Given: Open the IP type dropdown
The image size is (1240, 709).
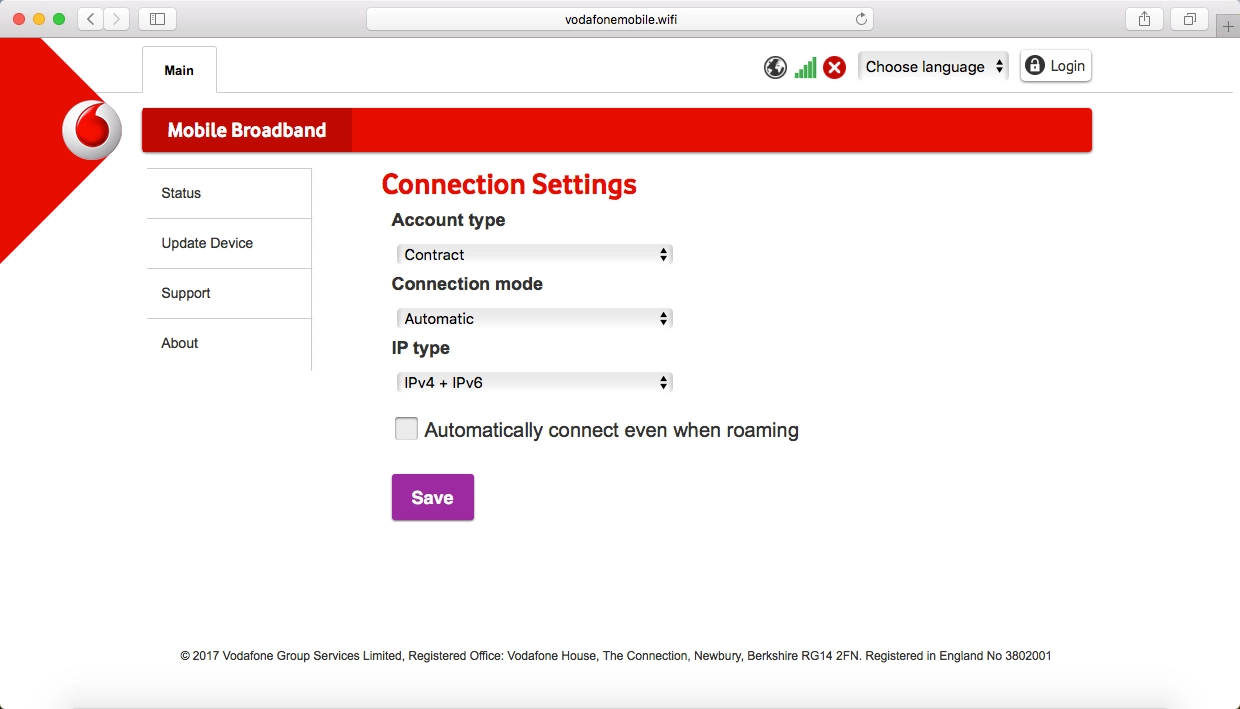Looking at the screenshot, I should (534, 382).
